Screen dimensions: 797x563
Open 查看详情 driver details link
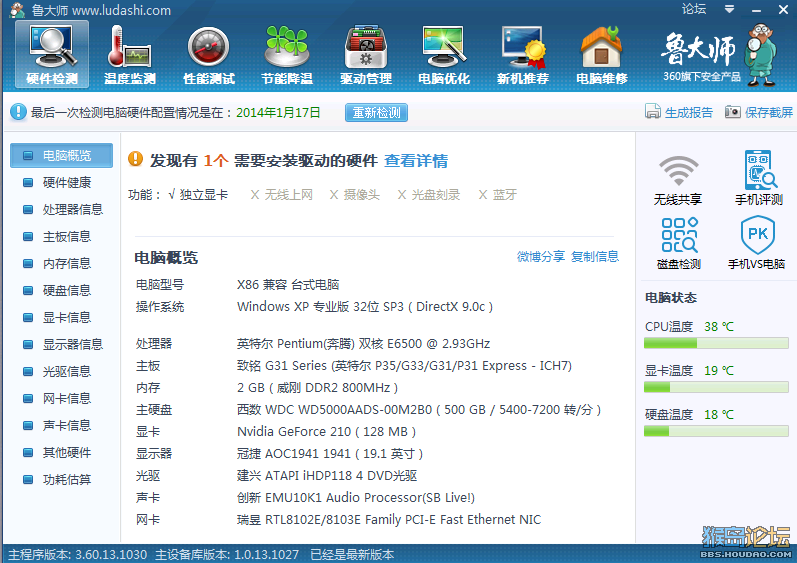pyautogui.click(x=416, y=161)
